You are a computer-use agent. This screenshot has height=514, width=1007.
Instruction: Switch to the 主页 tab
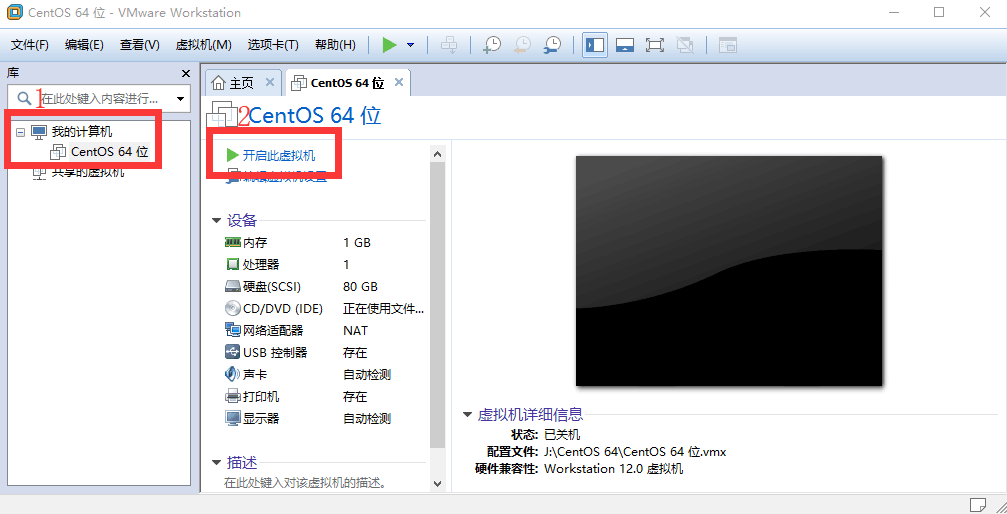241,82
